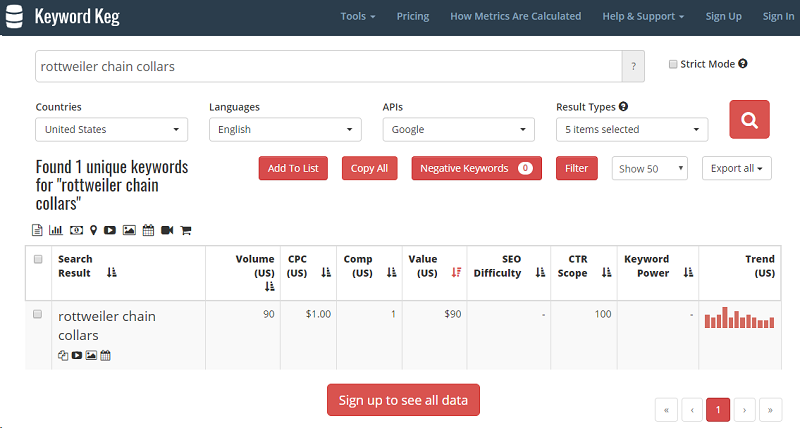Open the Show 50 rows dropdown
The height and width of the screenshot is (428, 800).
tap(649, 168)
